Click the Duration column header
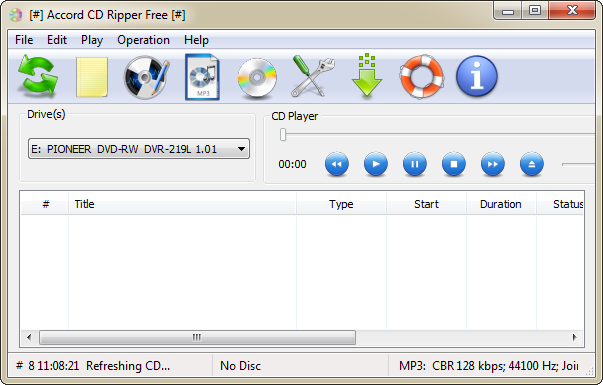This screenshot has width=603, height=385. click(x=501, y=204)
